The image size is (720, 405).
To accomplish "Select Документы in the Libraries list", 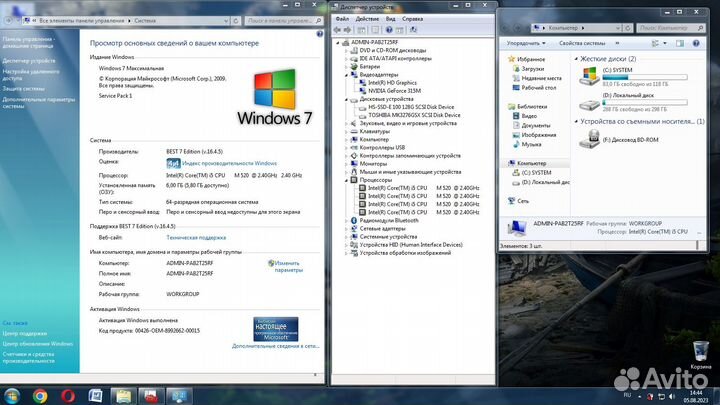I will (x=536, y=125).
